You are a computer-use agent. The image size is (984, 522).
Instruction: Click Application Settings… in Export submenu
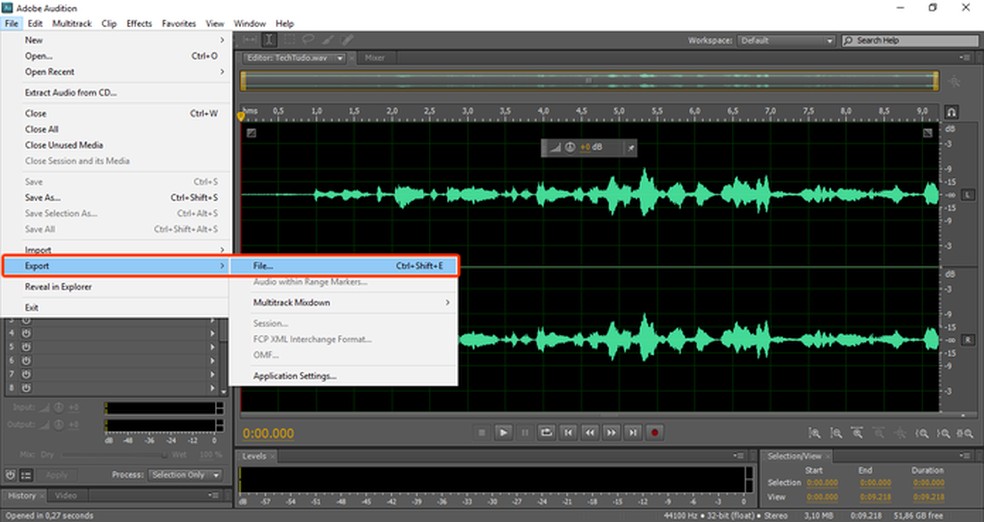pyautogui.click(x=295, y=376)
